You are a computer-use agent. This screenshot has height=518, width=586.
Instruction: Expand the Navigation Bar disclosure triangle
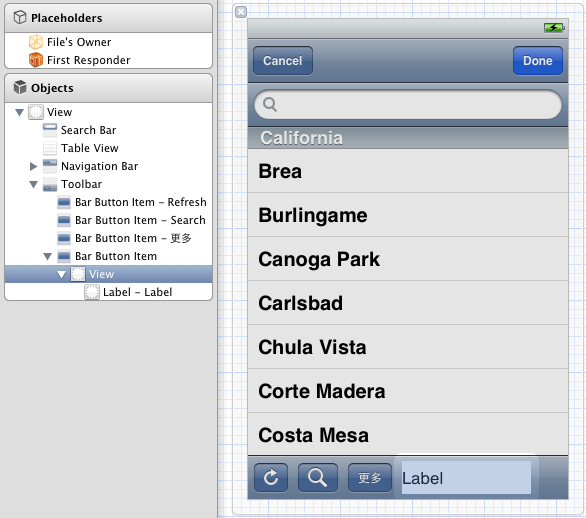[x=33, y=166]
